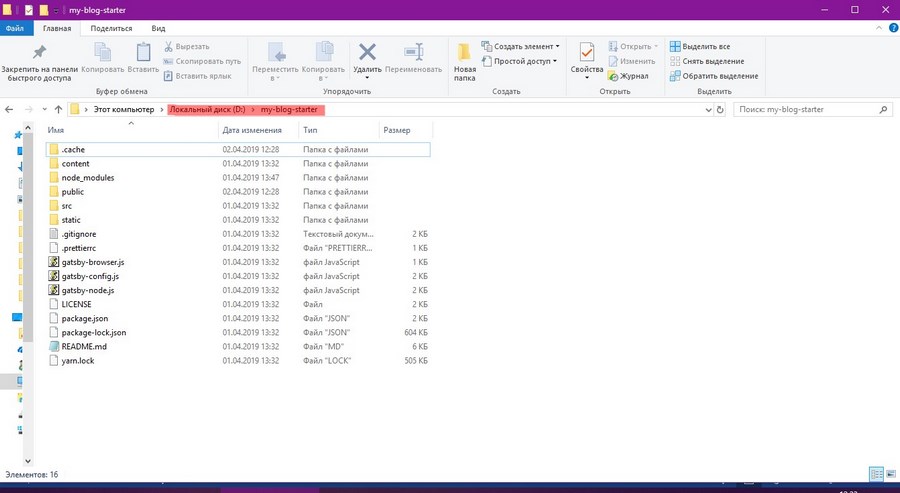Select the README.md file

(x=238, y=346)
